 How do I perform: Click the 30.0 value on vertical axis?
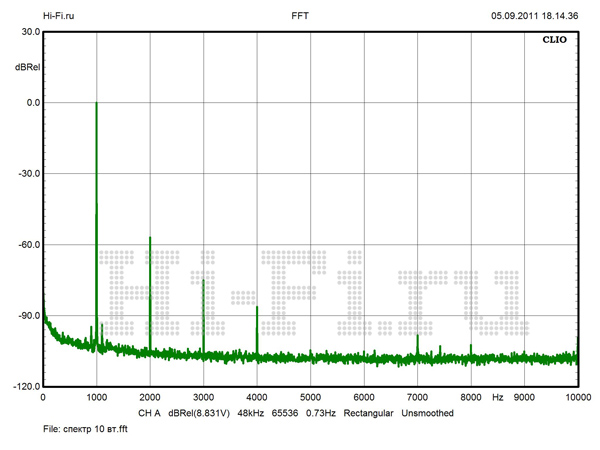pyautogui.click(x=28, y=32)
